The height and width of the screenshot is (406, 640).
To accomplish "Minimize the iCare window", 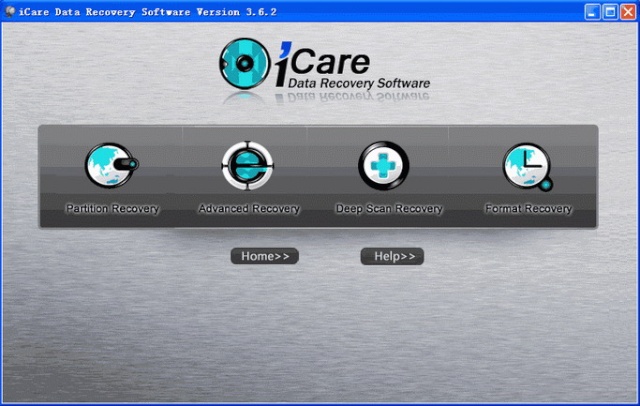I will tap(592, 11).
